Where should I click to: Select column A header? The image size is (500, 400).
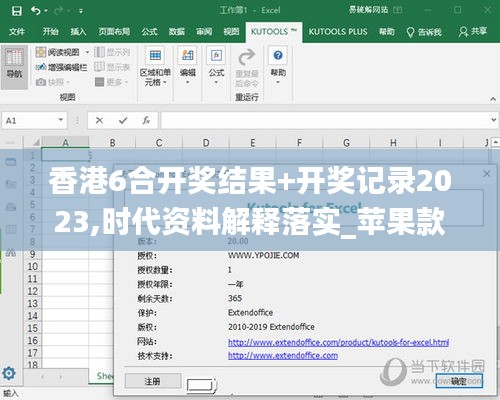pos(65,142)
